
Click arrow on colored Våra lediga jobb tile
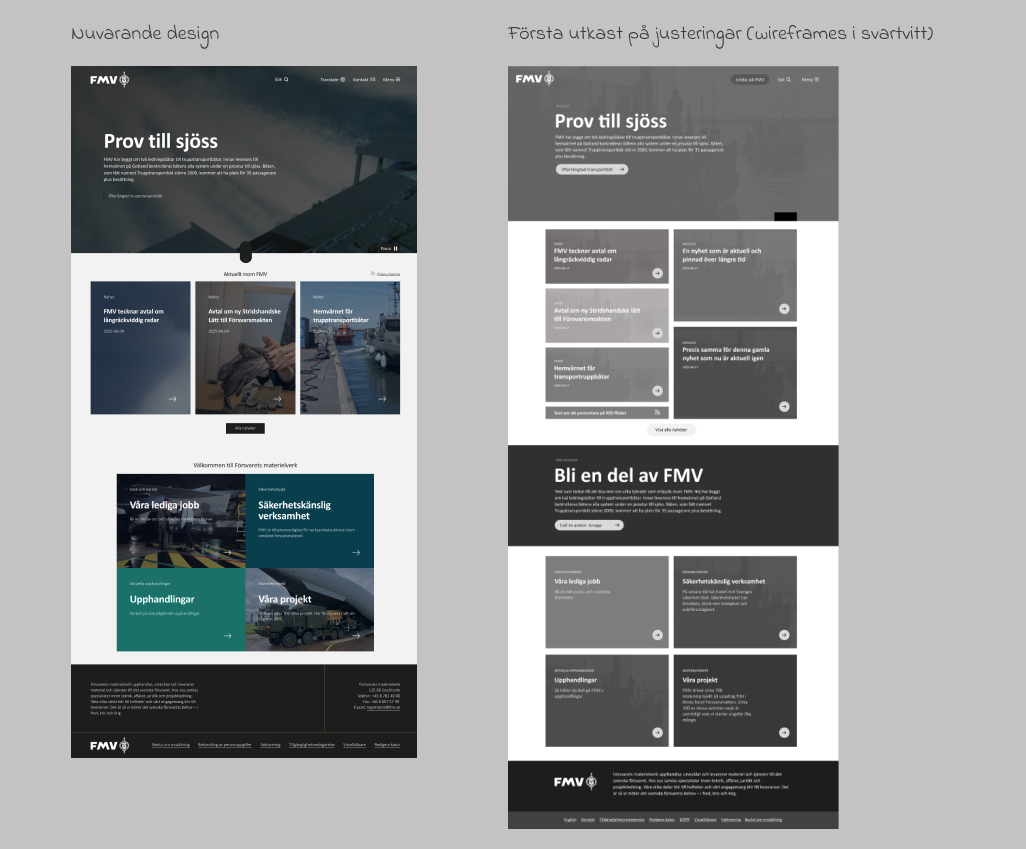(x=228, y=552)
